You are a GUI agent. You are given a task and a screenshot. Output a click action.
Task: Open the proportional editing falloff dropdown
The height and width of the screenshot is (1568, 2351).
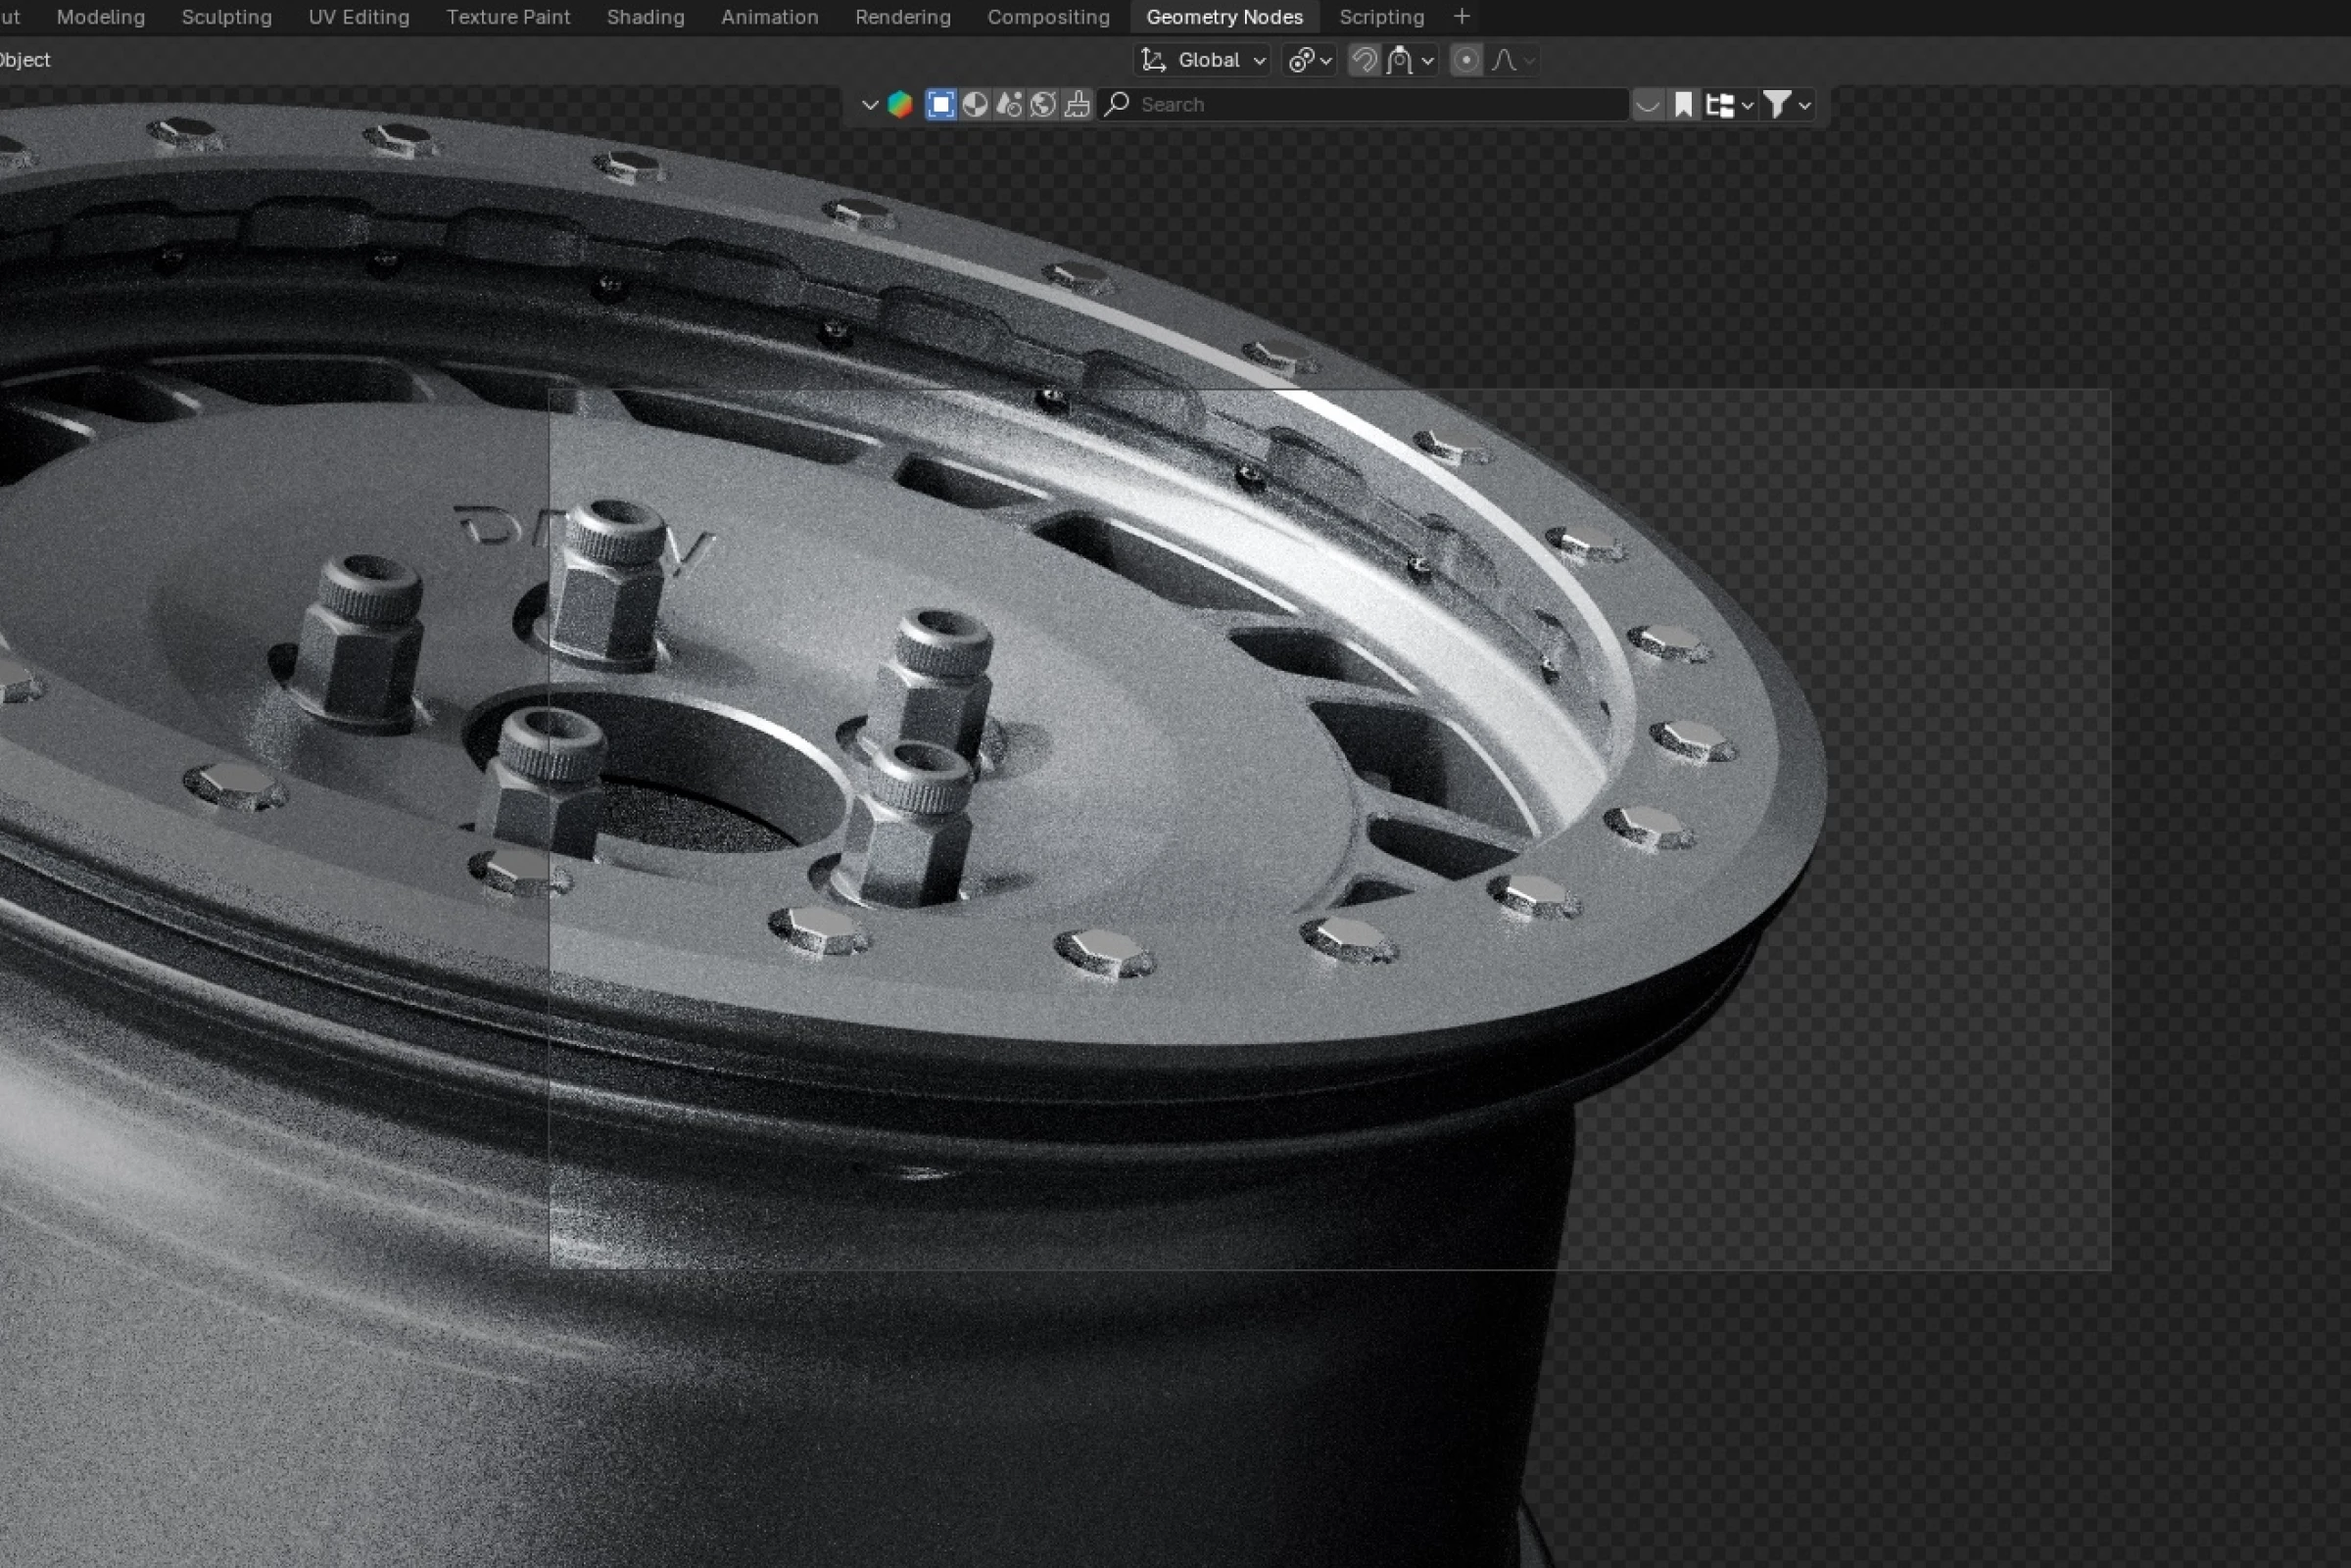click(x=1528, y=60)
